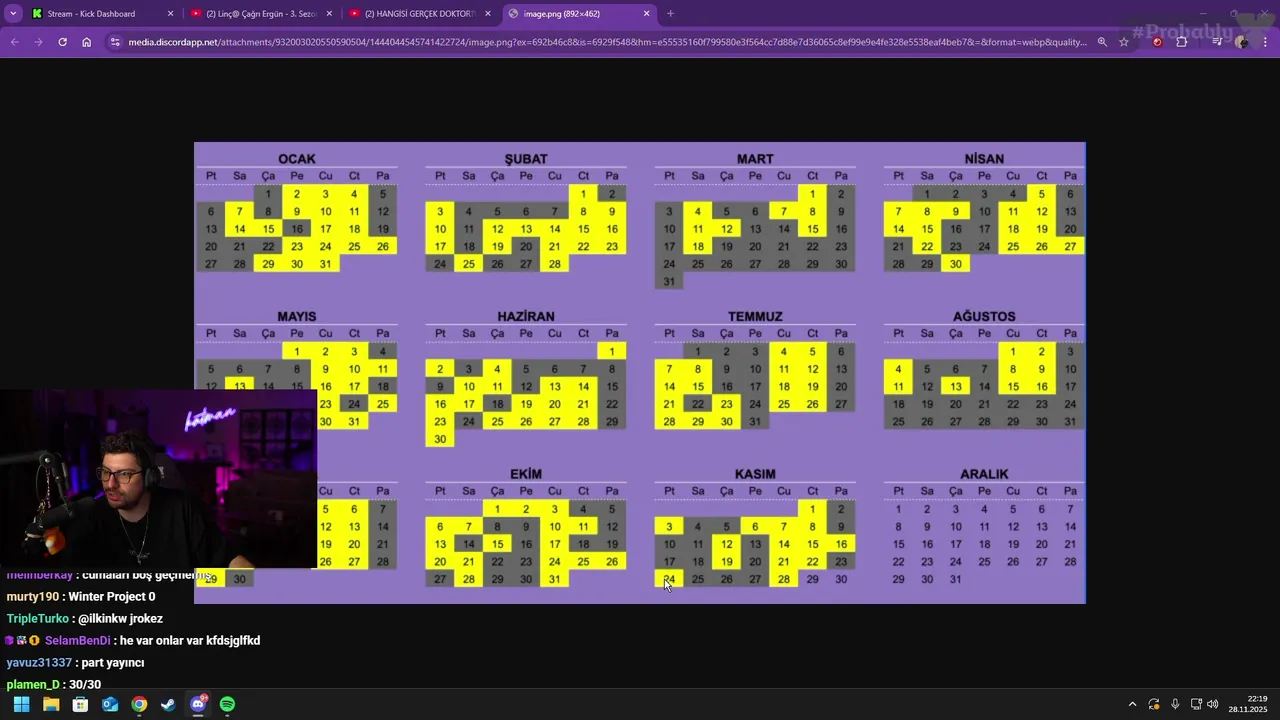
Task: Open the red extension icon in toolbar
Action: click(1158, 42)
